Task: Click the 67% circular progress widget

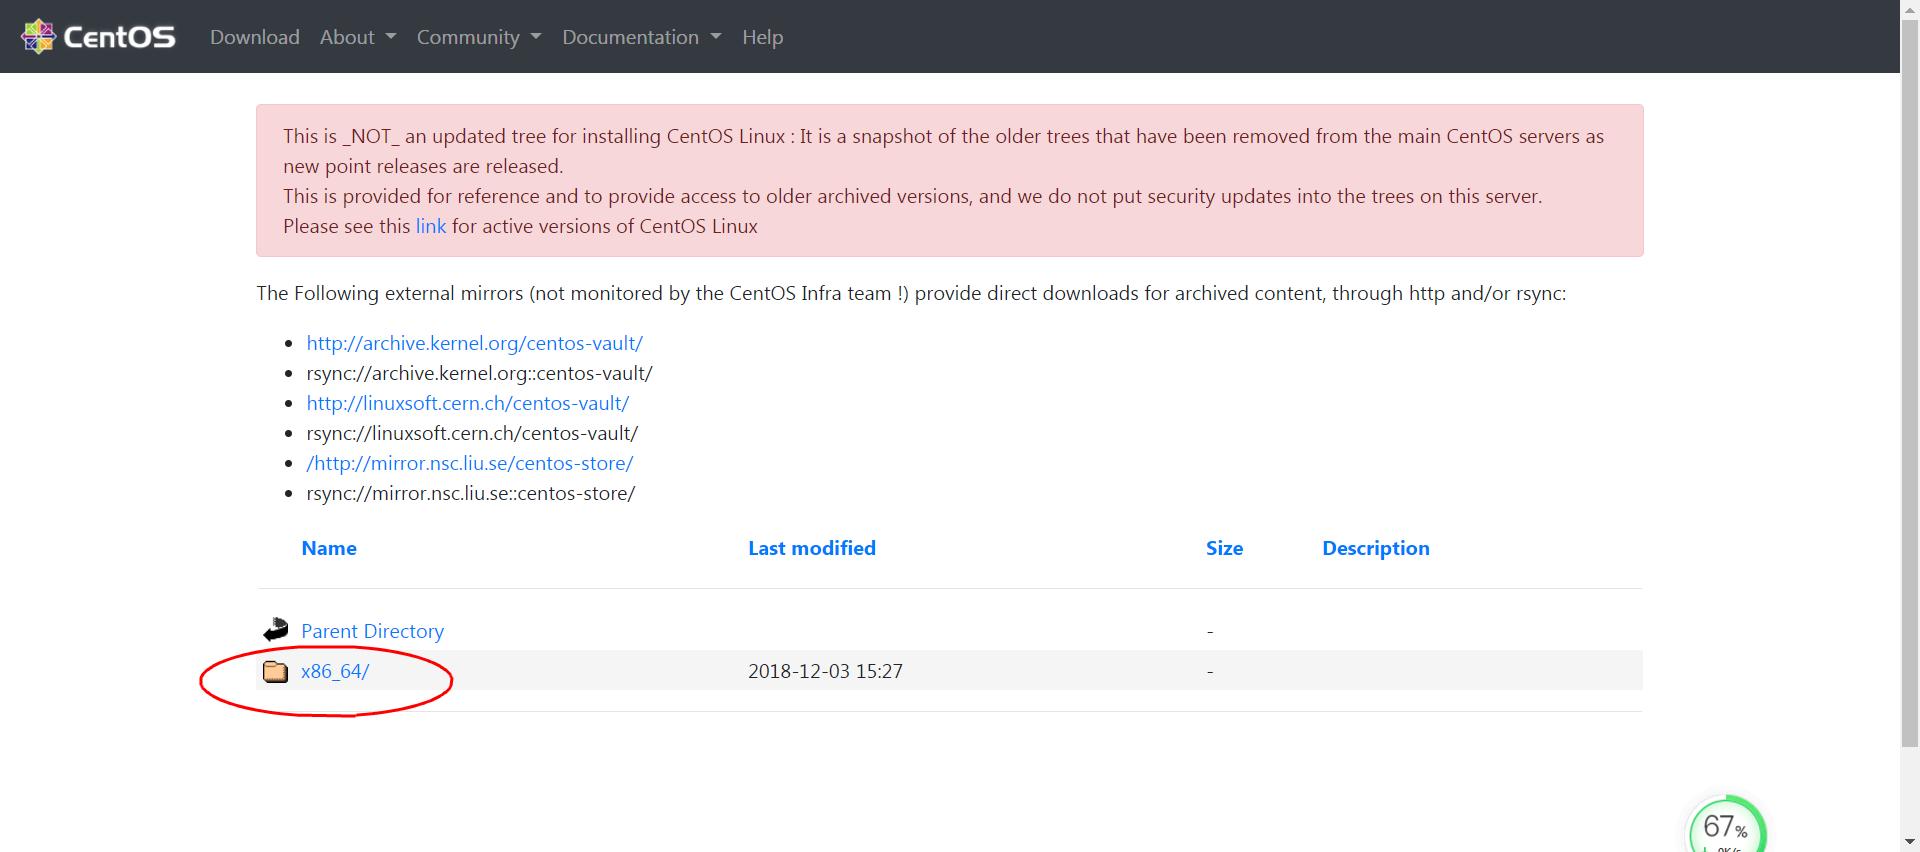Action: tap(1726, 828)
